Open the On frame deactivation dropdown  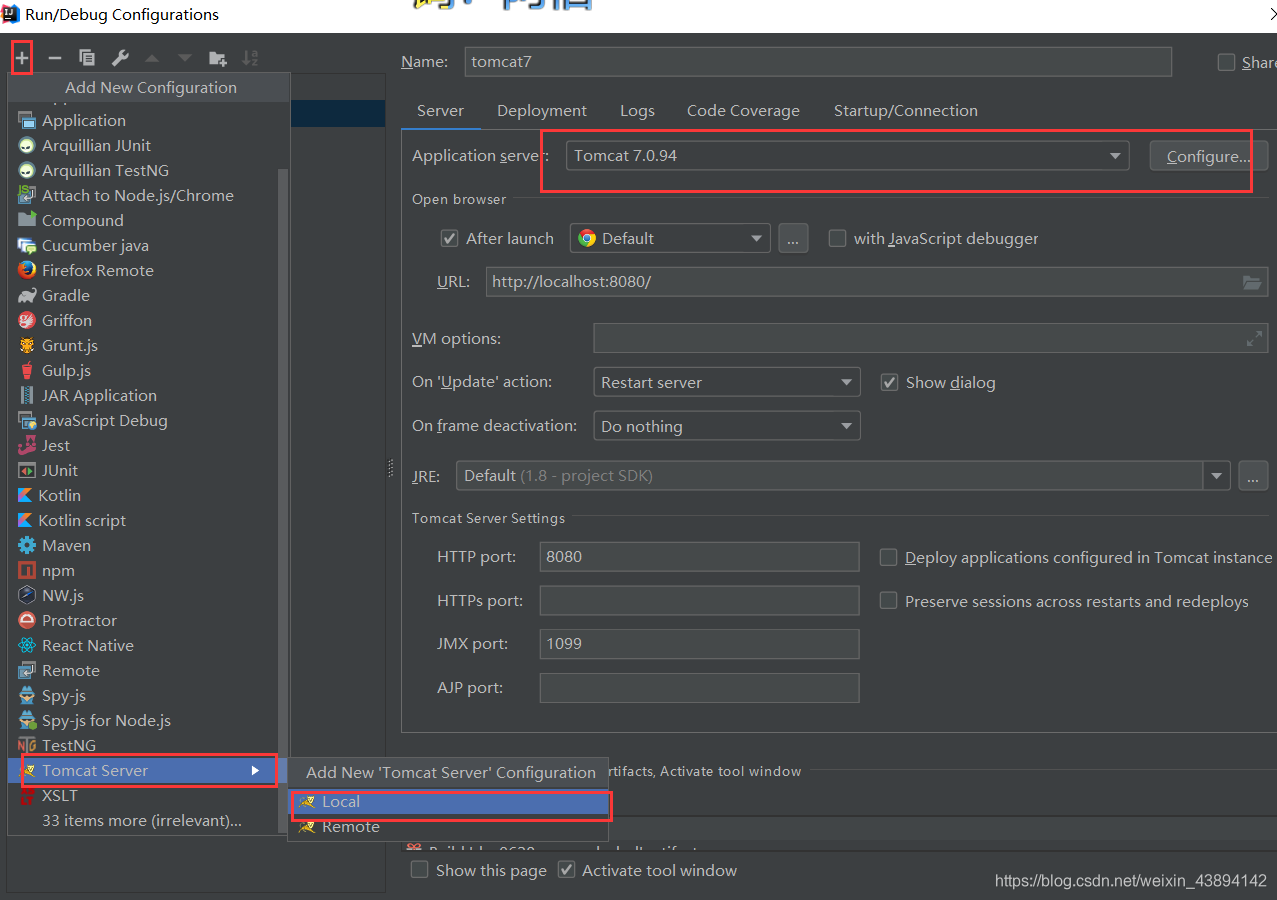tap(727, 426)
